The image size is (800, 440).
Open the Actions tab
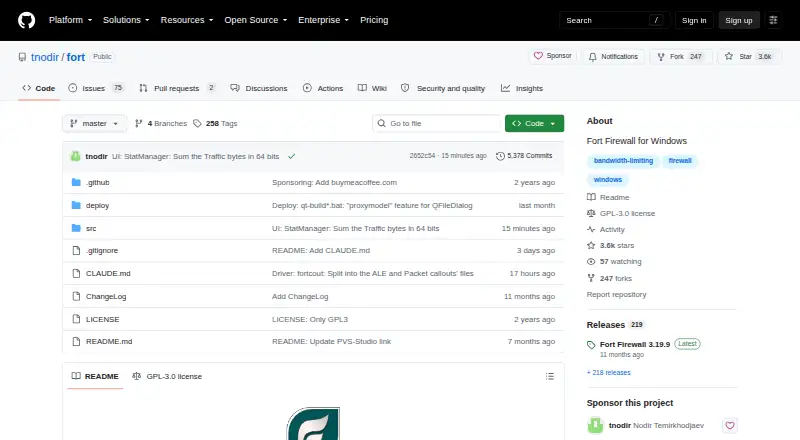323,88
